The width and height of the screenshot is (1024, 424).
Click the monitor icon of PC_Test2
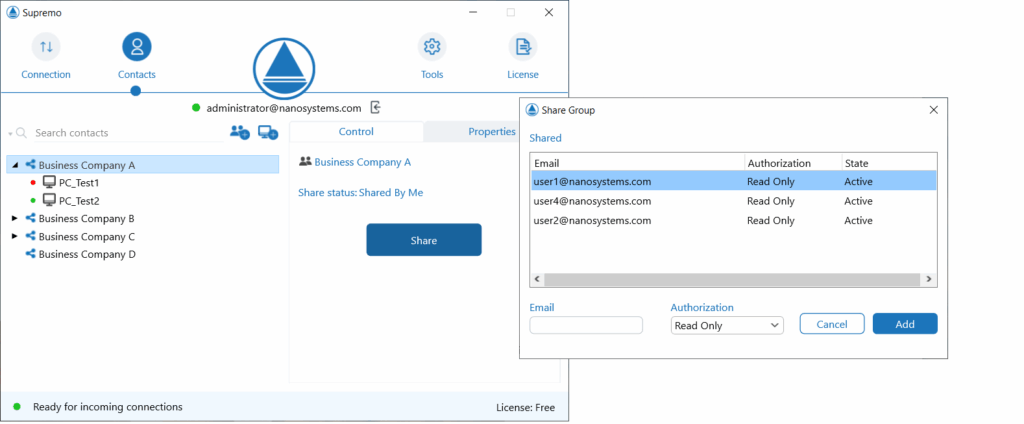(x=49, y=201)
